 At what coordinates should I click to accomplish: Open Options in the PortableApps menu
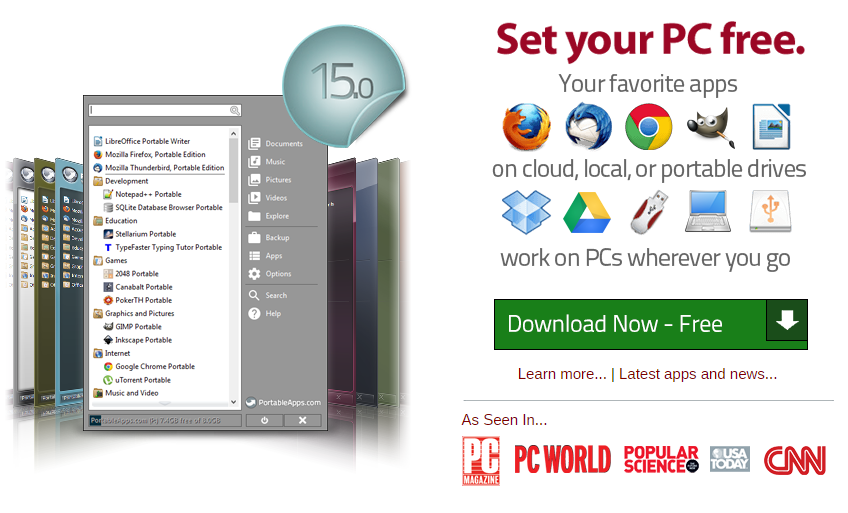pyautogui.click(x=270, y=274)
